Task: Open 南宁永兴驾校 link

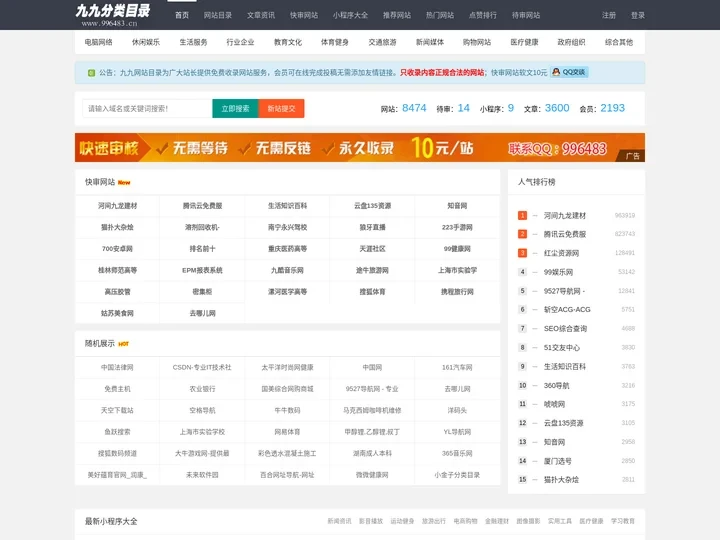Action: pyautogui.click(x=287, y=227)
